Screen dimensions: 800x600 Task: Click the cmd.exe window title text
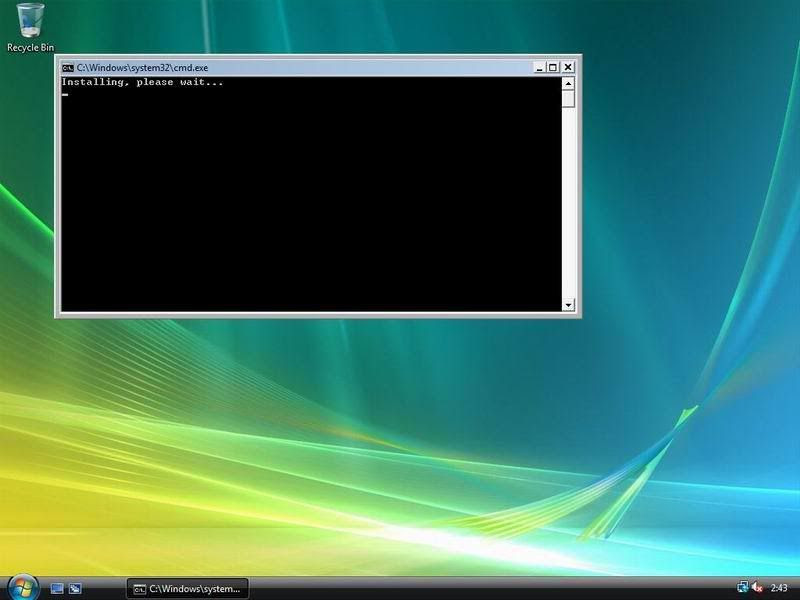pyautogui.click(x=142, y=67)
